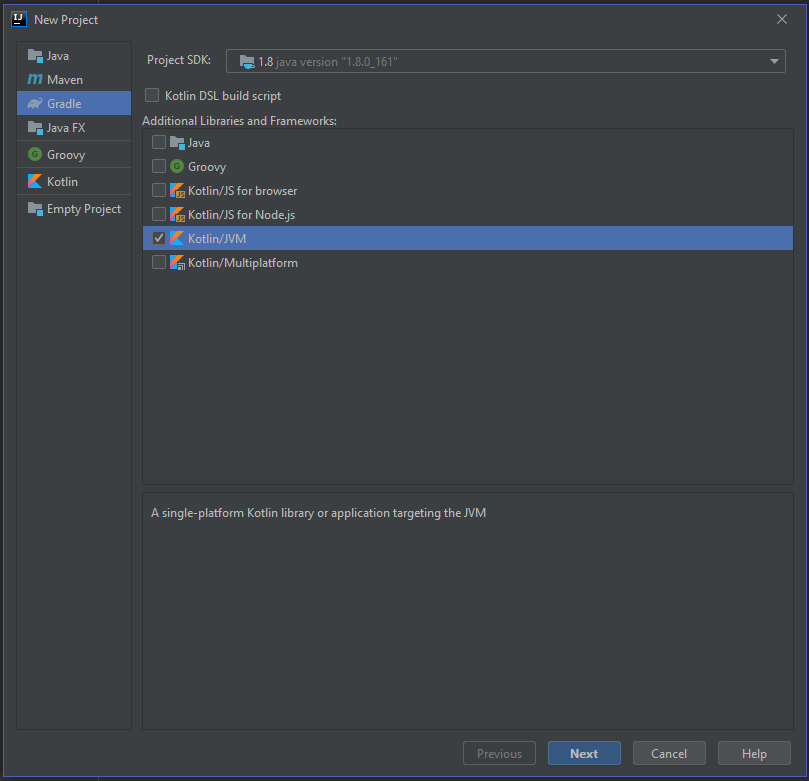Click the Kotlin/Multiplatform icon
The width and height of the screenshot is (809, 781).
(x=177, y=262)
